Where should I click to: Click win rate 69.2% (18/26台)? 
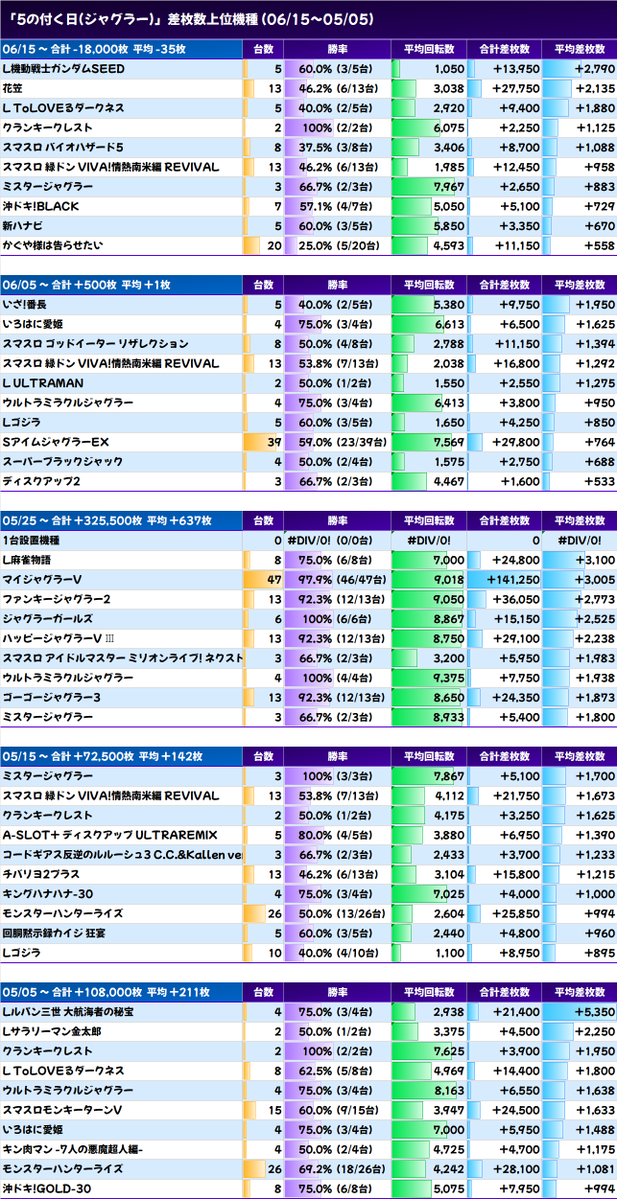tap(336, 1169)
